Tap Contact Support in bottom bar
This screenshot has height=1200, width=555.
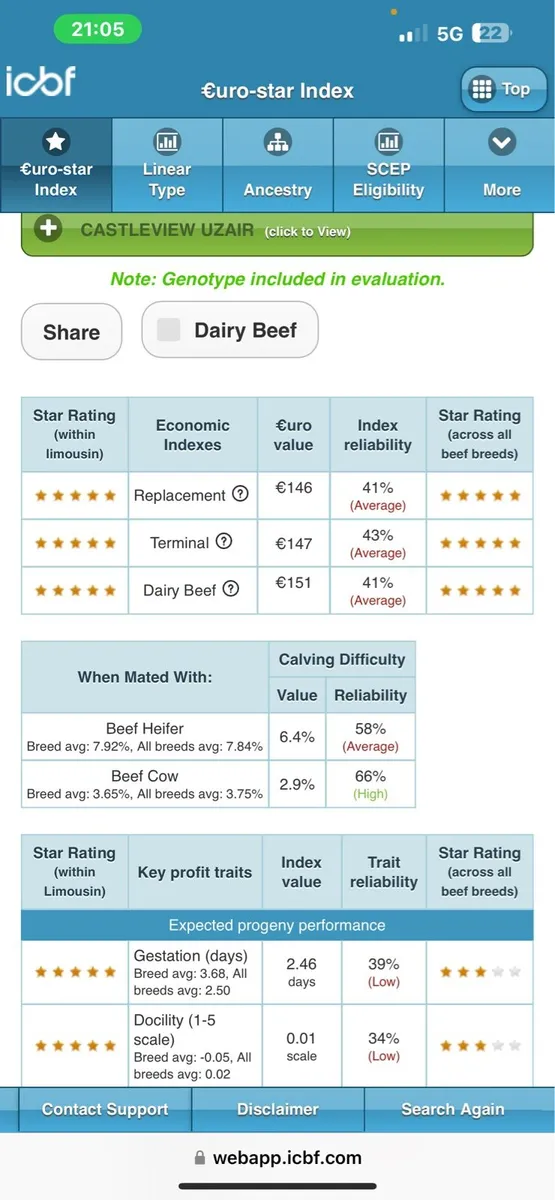(105, 1109)
